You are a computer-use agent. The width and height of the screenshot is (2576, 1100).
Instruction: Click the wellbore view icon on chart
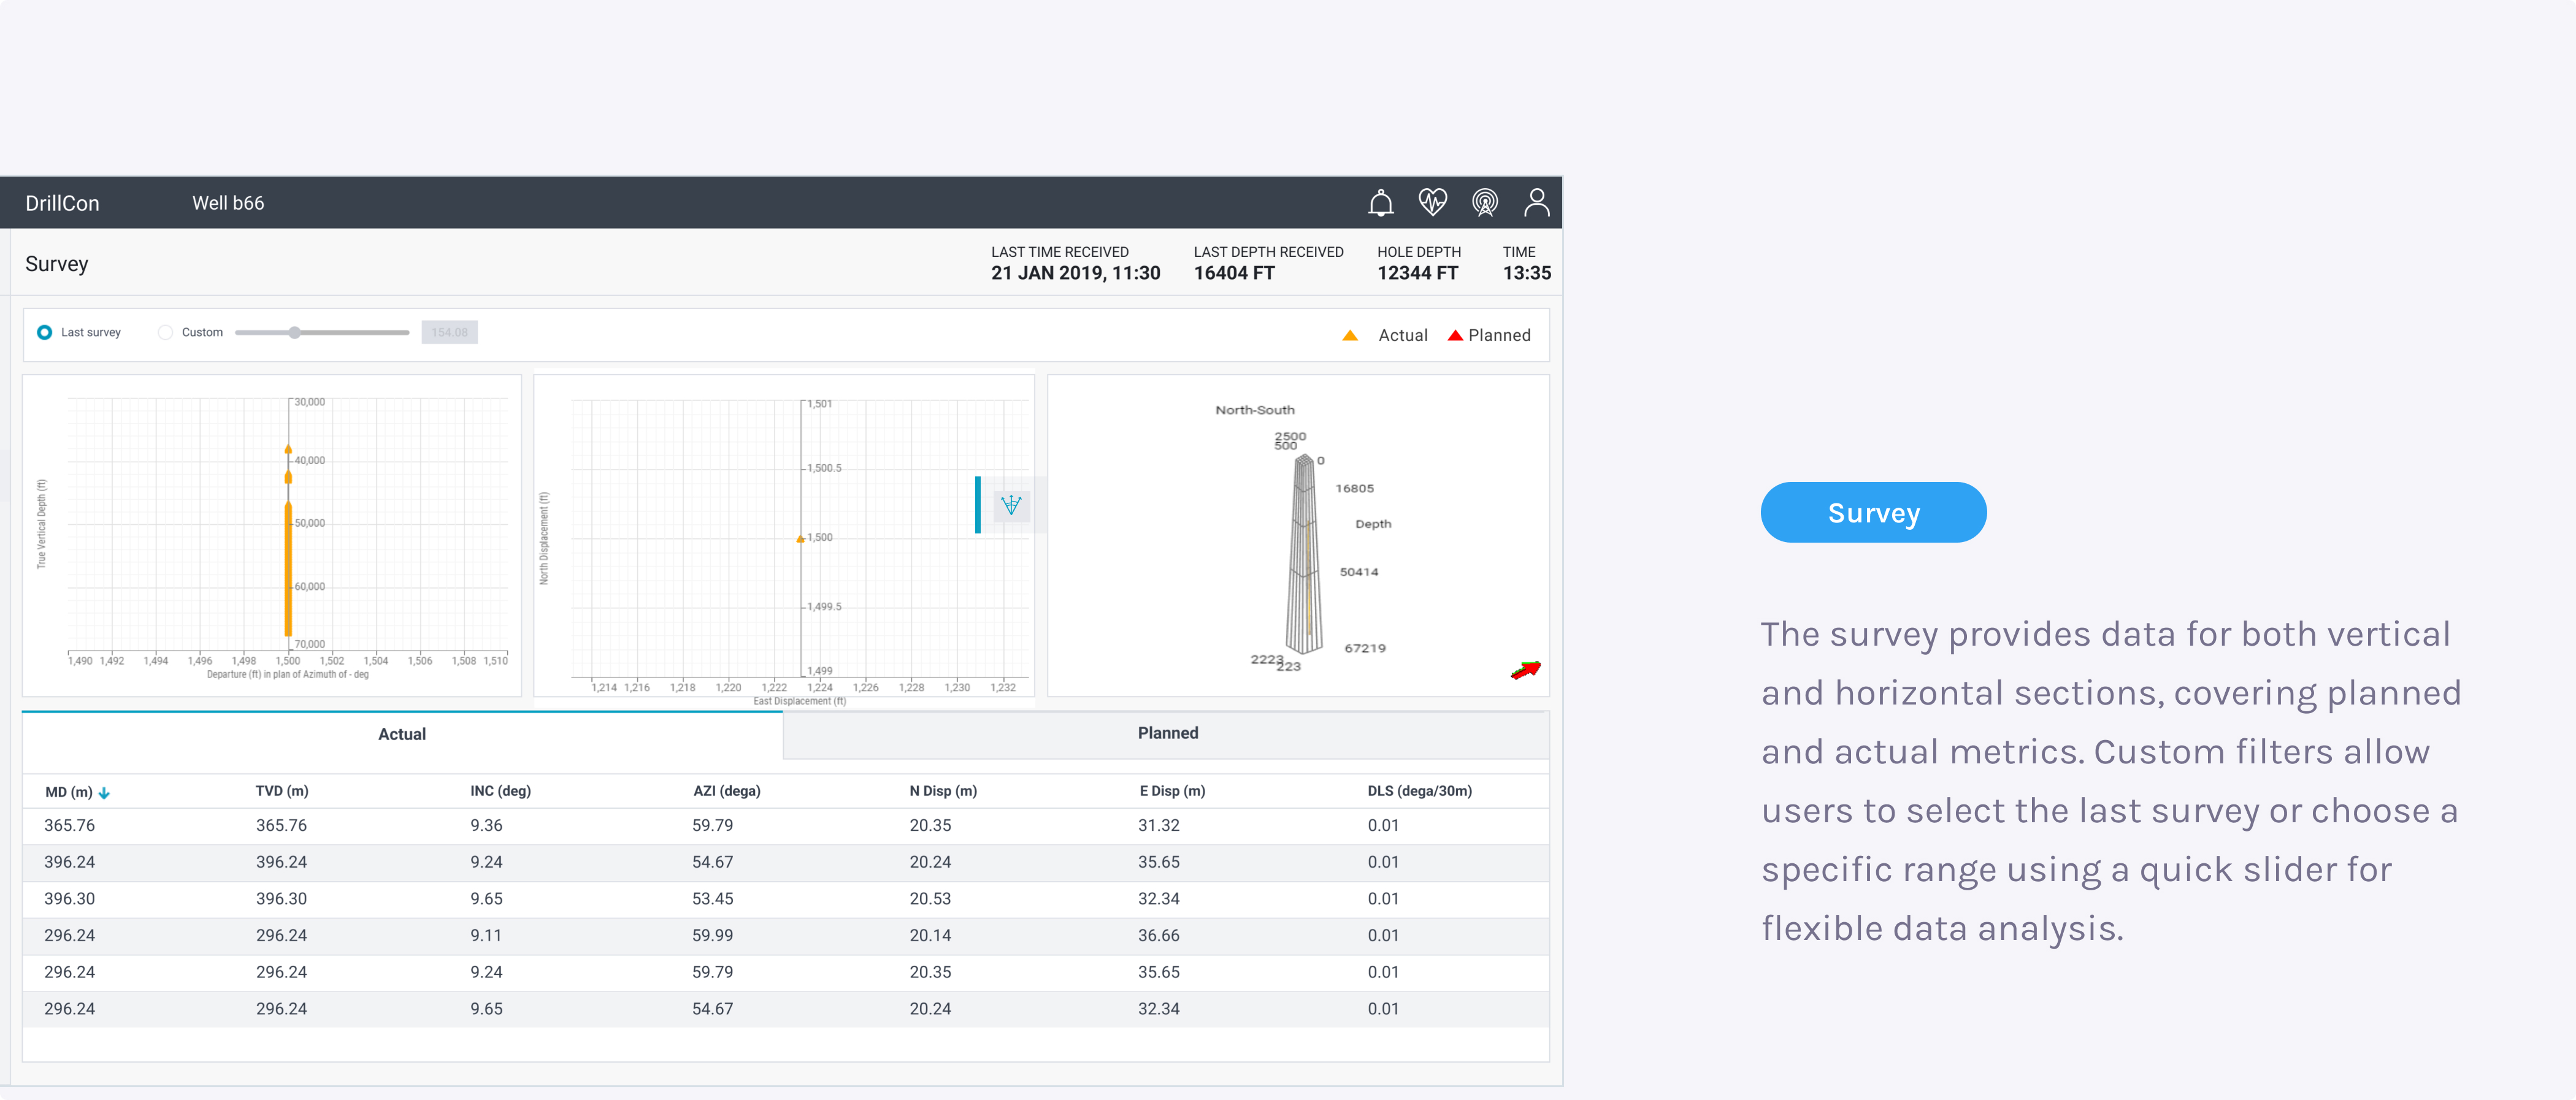tap(1011, 505)
